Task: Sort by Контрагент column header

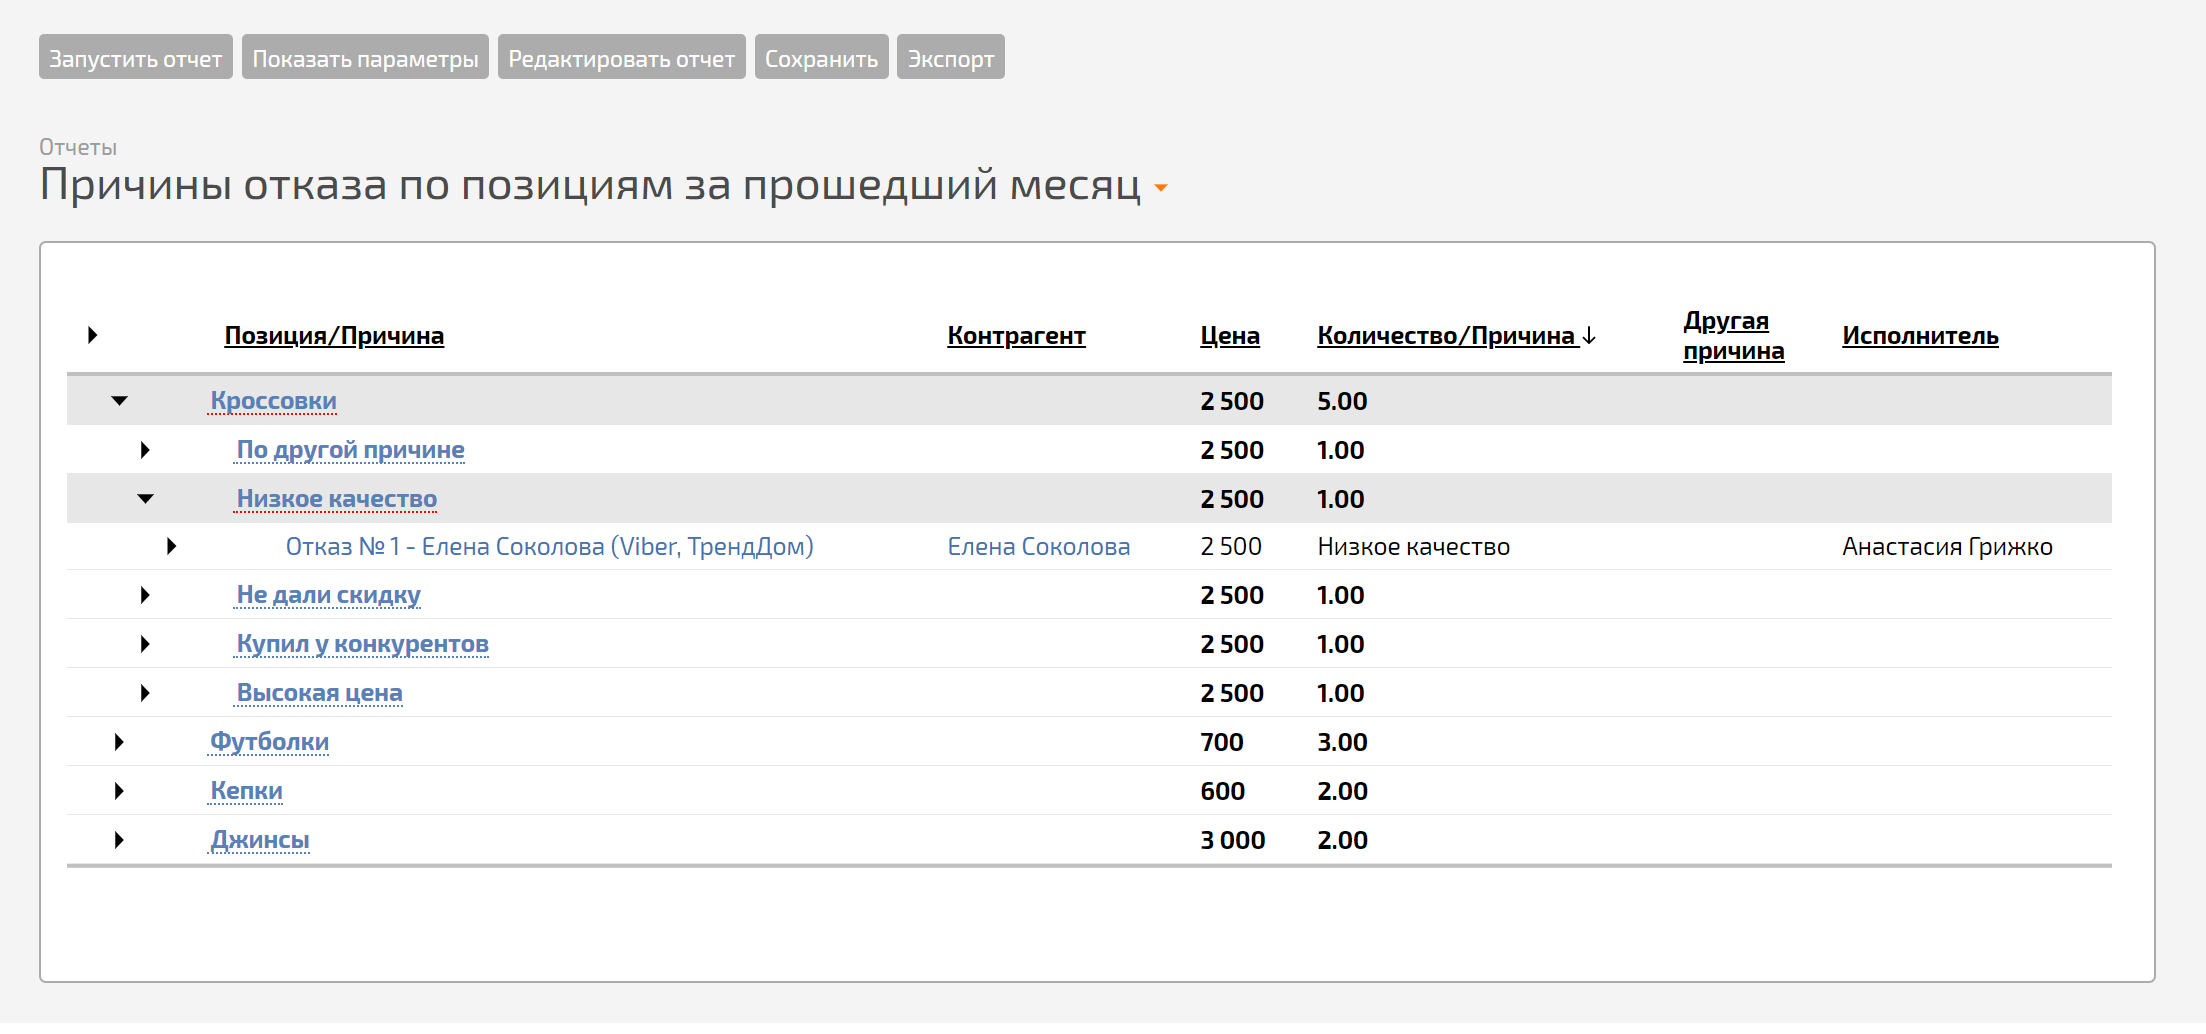Action: (1016, 336)
